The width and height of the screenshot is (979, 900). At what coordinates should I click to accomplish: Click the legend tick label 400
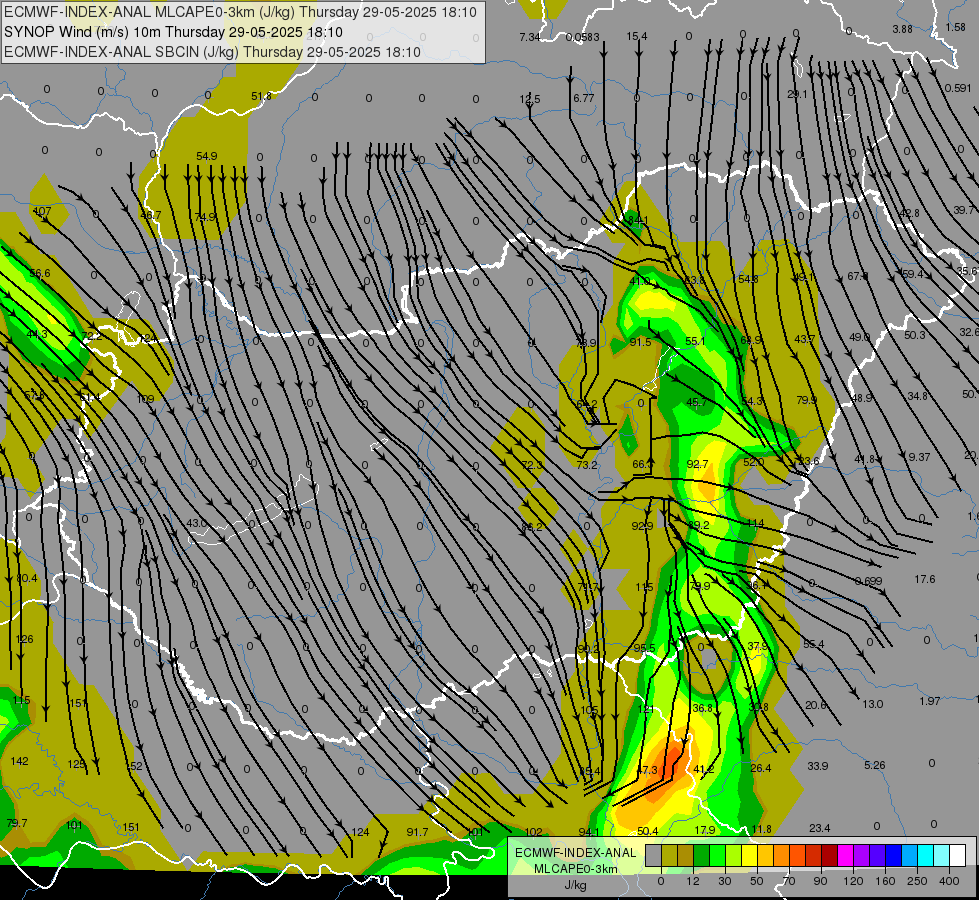tap(949, 881)
